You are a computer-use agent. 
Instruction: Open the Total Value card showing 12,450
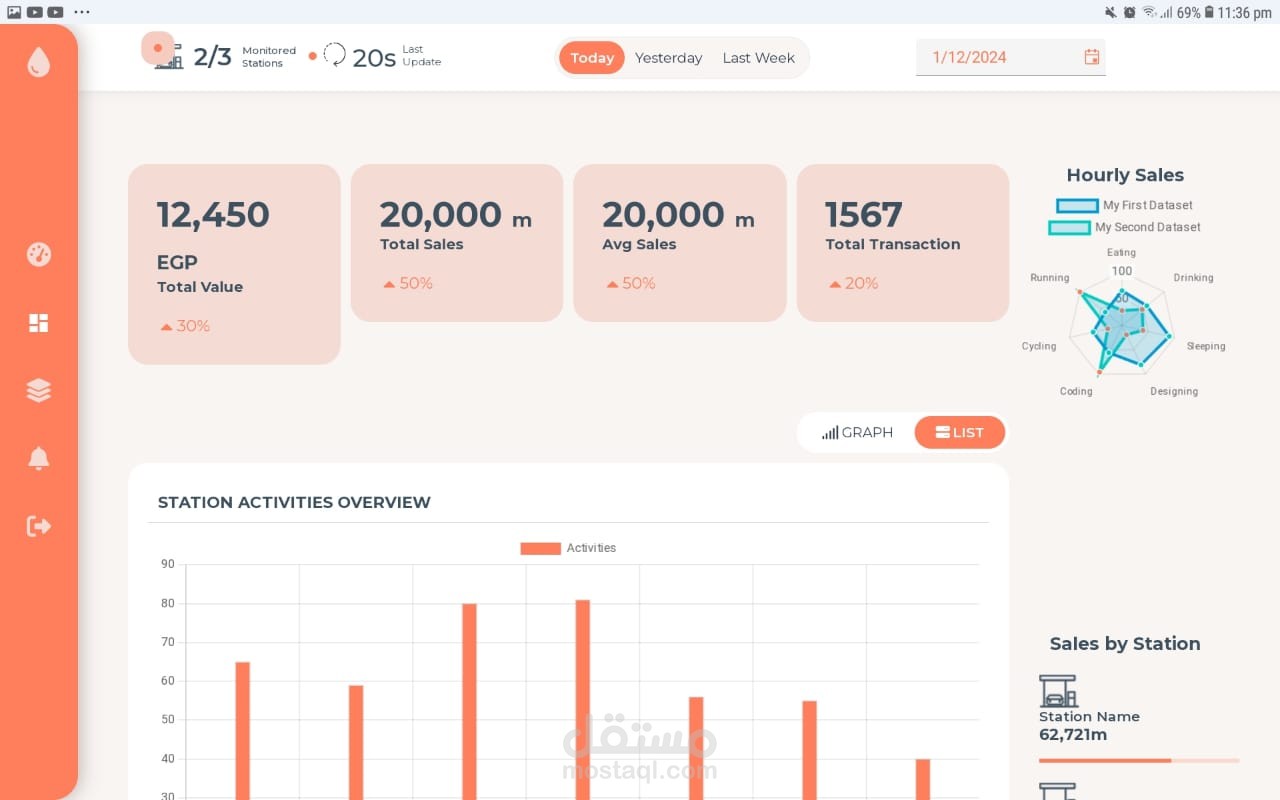(234, 264)
